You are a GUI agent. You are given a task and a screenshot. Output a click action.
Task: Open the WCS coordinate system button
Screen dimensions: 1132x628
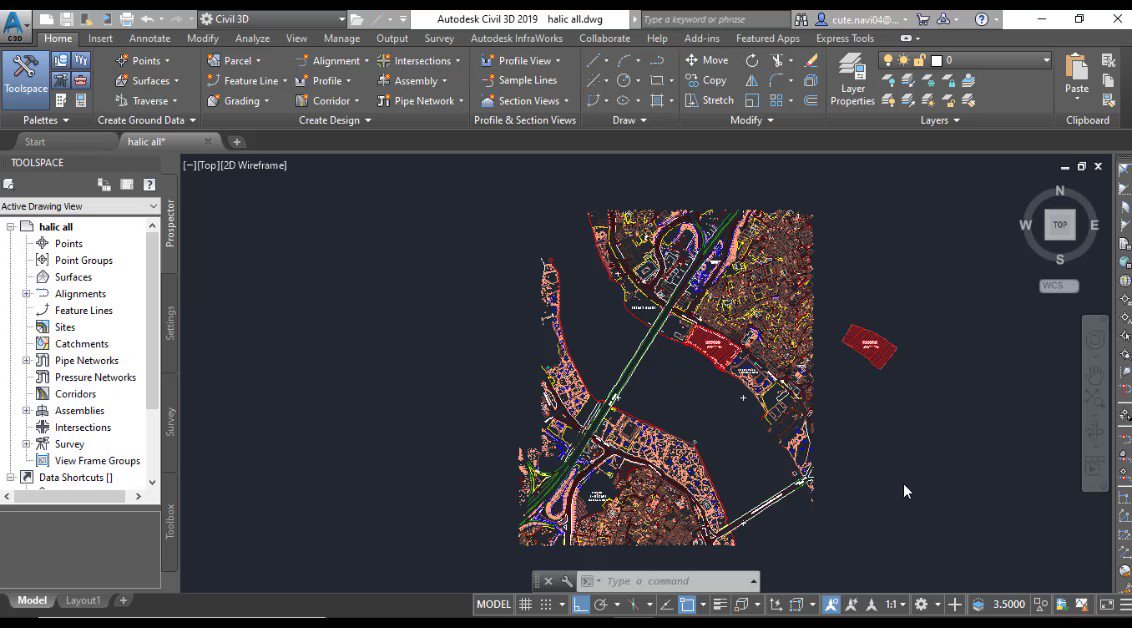(1058, 285)
